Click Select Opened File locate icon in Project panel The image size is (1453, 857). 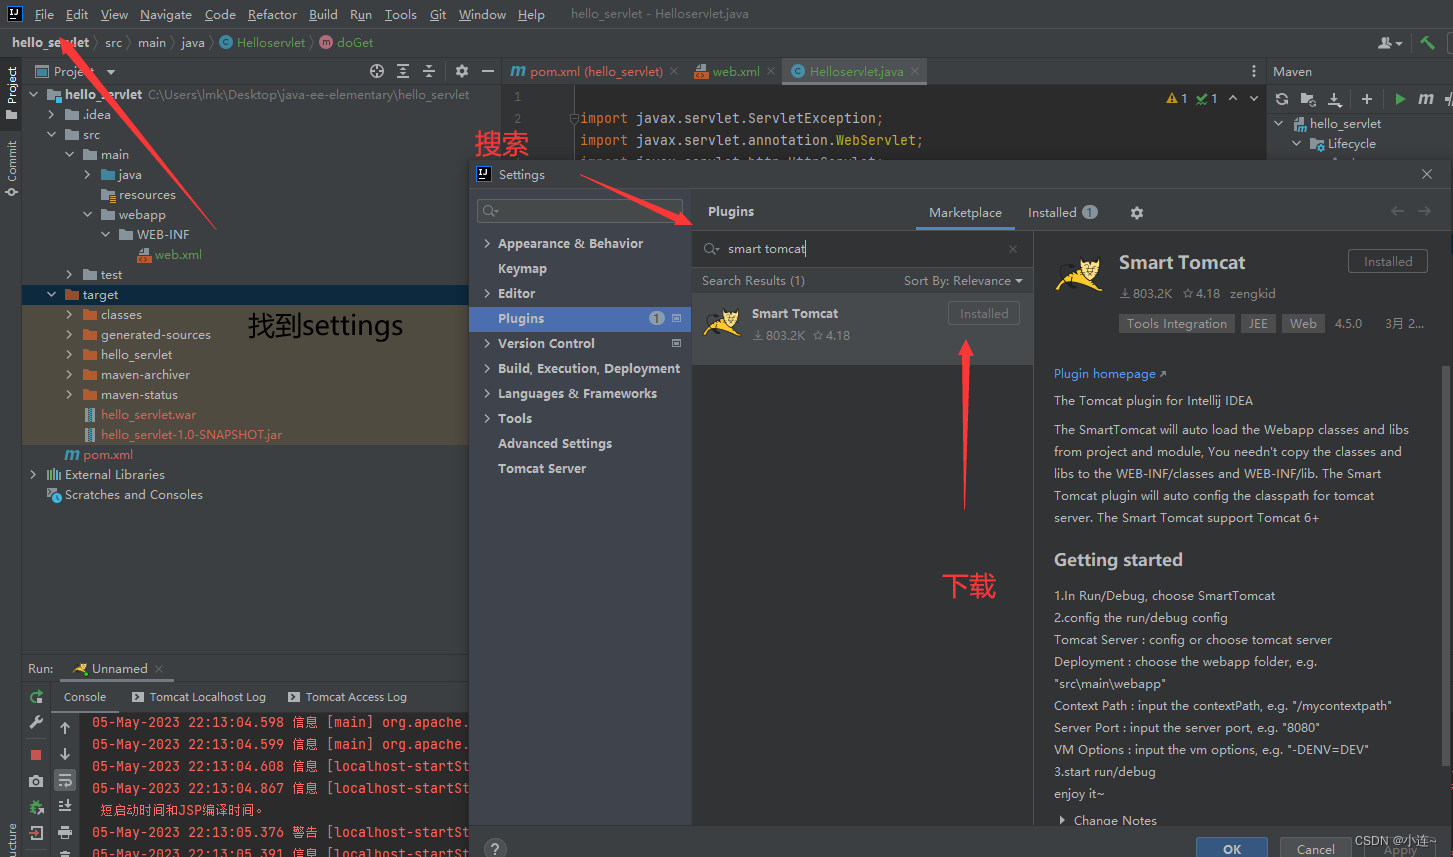tap(377, 71)
